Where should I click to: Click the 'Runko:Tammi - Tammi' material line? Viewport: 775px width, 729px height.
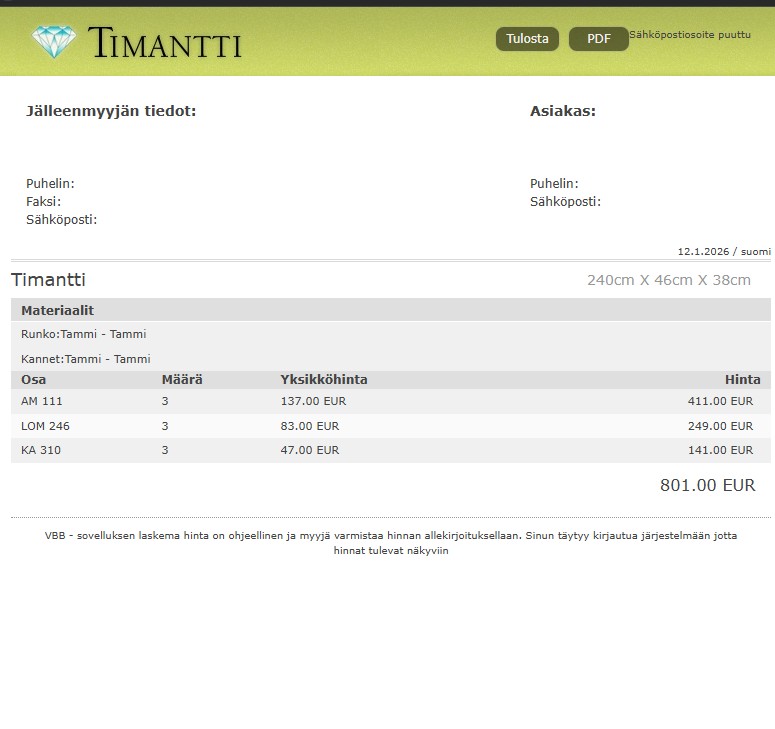coord(83,334)
